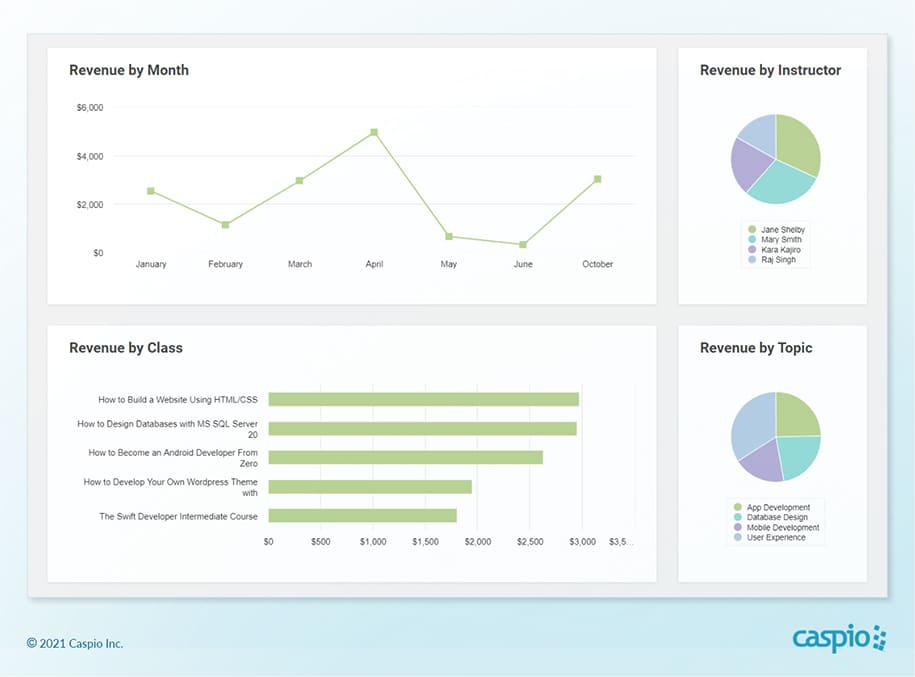Select the May data point marker
The image size is (915, 677).
(449, 237)
